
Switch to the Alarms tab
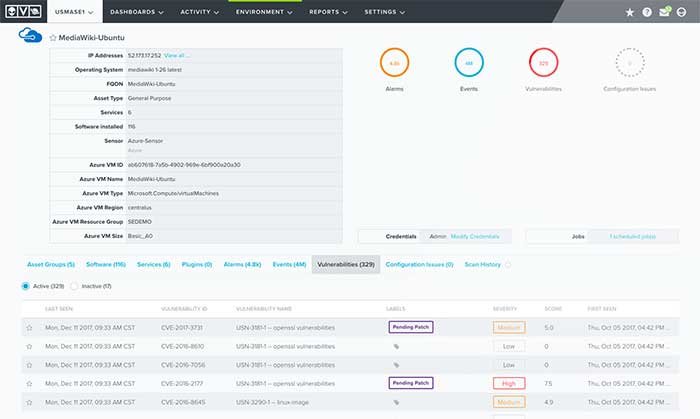point(242,264)
